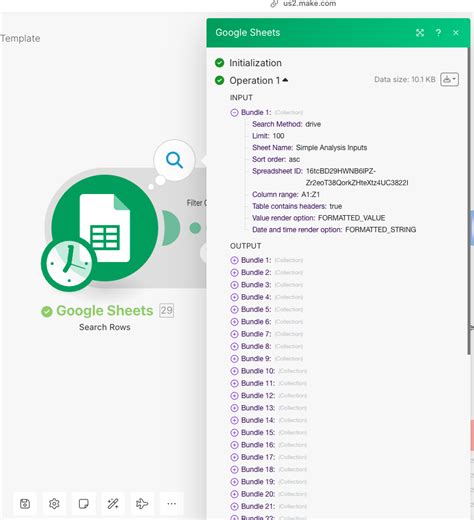The height and width of the screenshot is (520, 474).
Task: Click the Initialization green check icon
Action: click(220, 63)
